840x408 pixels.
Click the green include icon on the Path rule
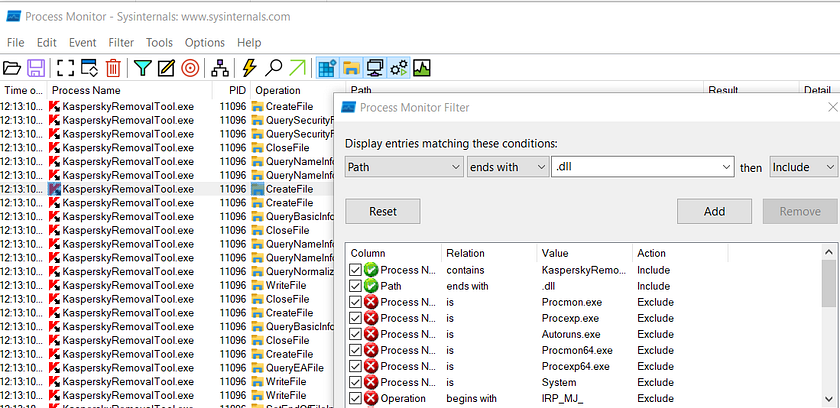tap(371, 286)
